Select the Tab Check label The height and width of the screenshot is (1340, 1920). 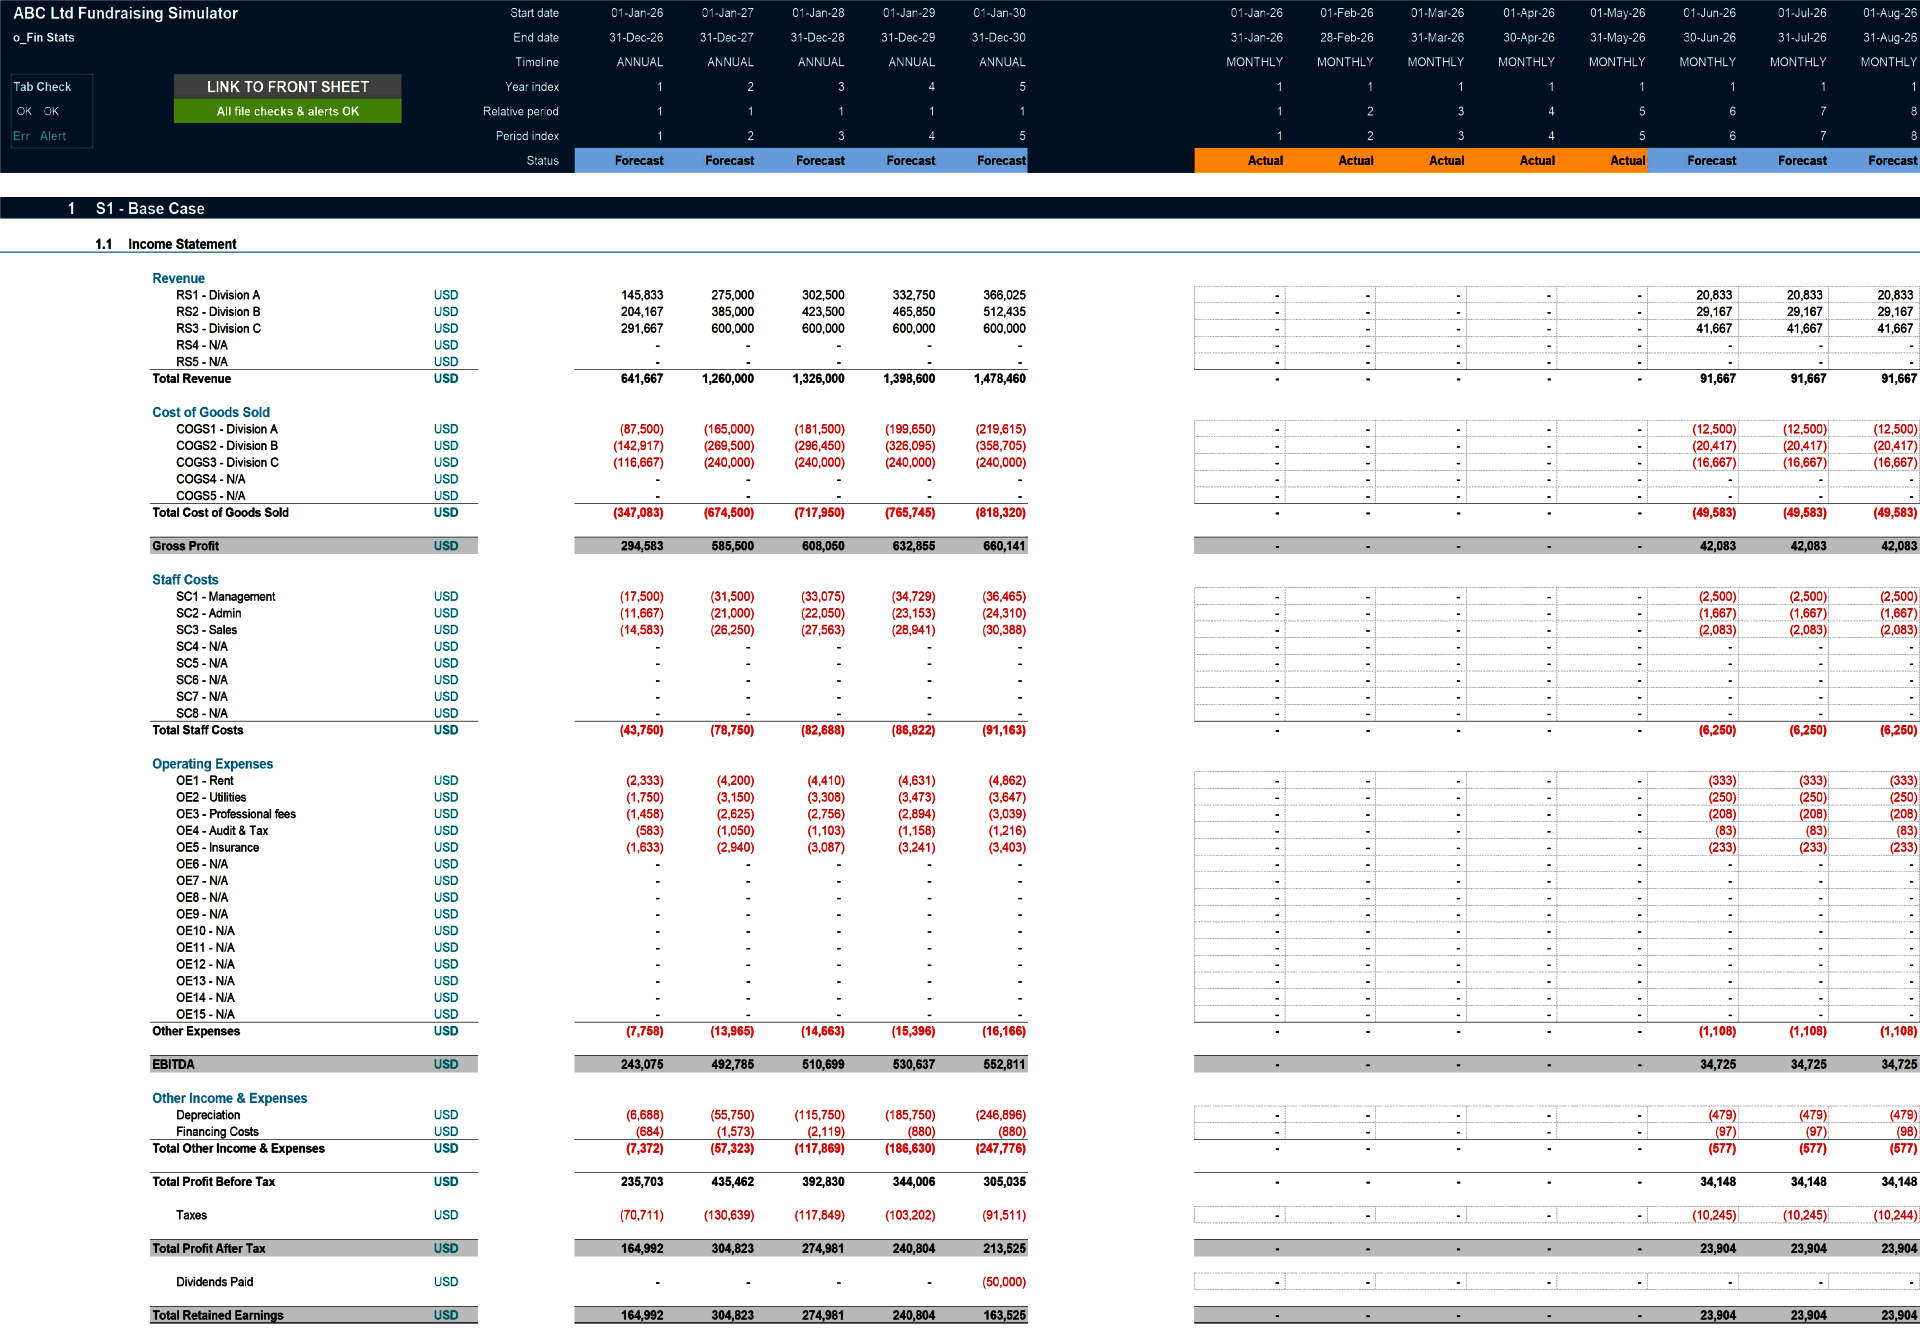[42, 87]
